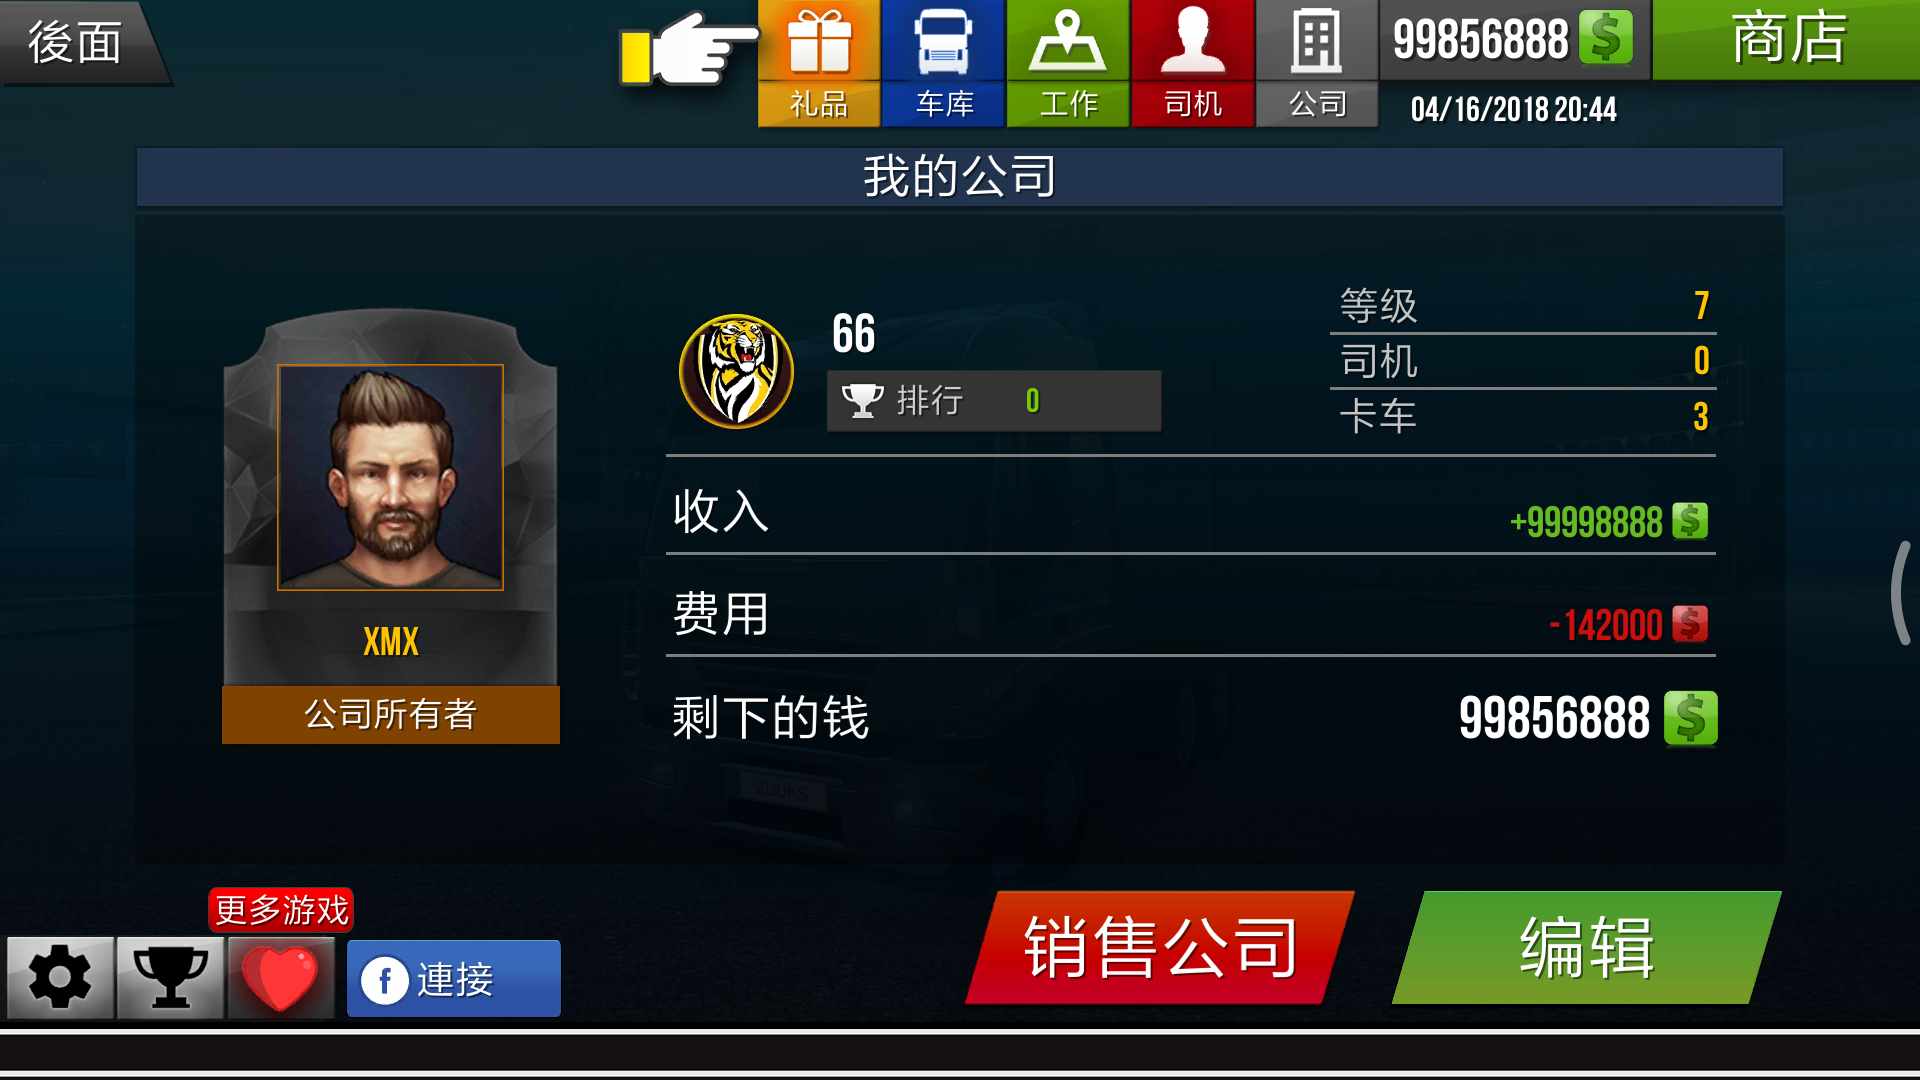1920x1080 pixels.
Task: Click the green 编辑 edit button
Action: [1587, 947]
